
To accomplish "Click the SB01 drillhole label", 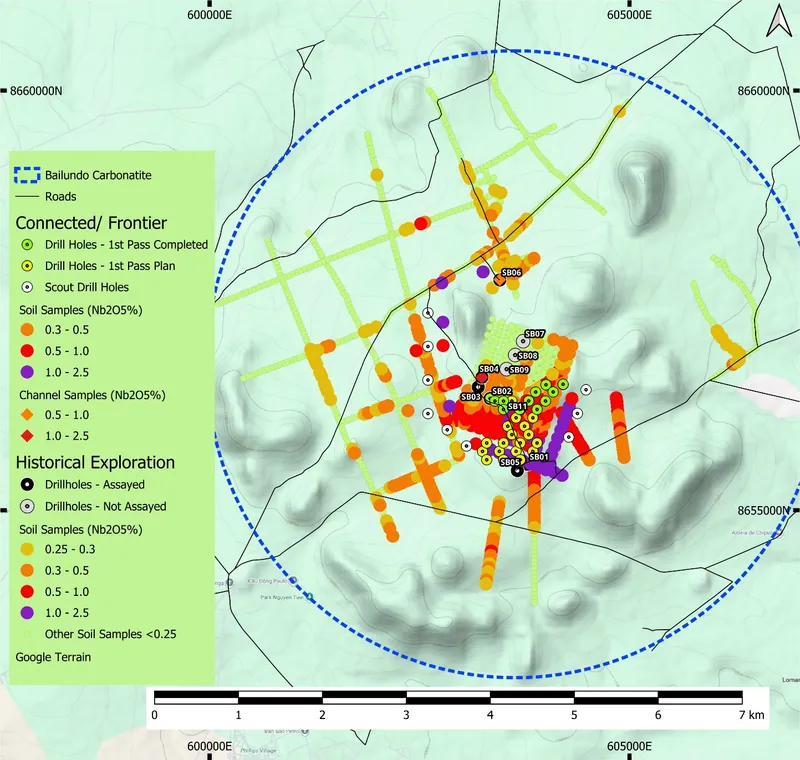I will (538, 457).
